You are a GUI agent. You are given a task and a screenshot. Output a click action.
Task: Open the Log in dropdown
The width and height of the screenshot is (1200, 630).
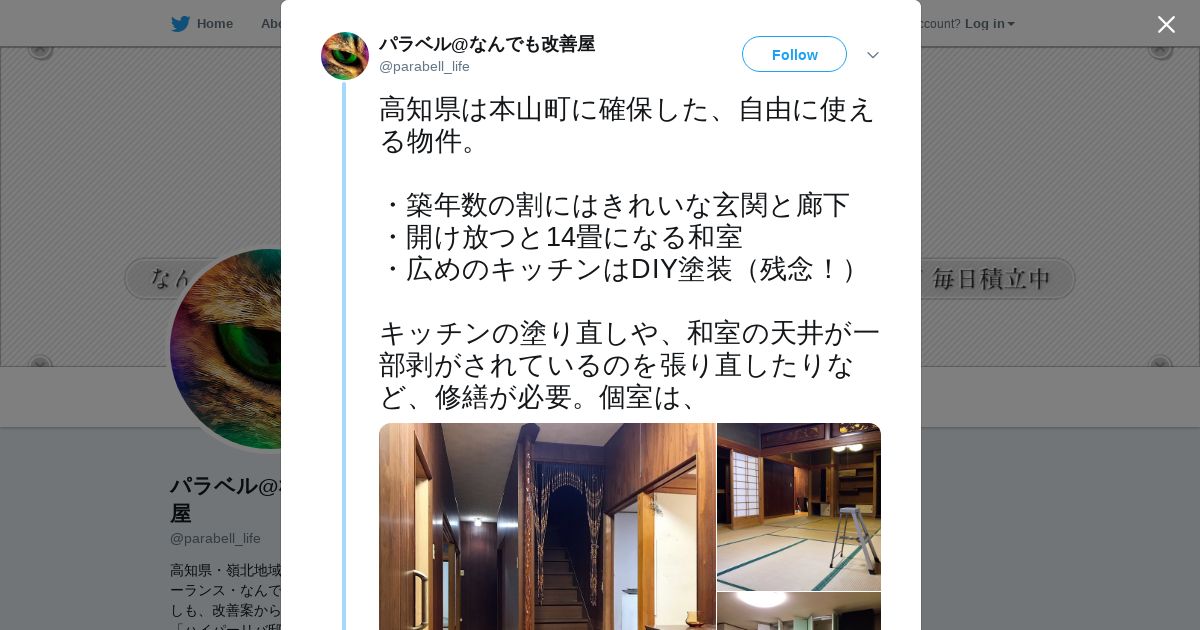(x=989, y=24)
